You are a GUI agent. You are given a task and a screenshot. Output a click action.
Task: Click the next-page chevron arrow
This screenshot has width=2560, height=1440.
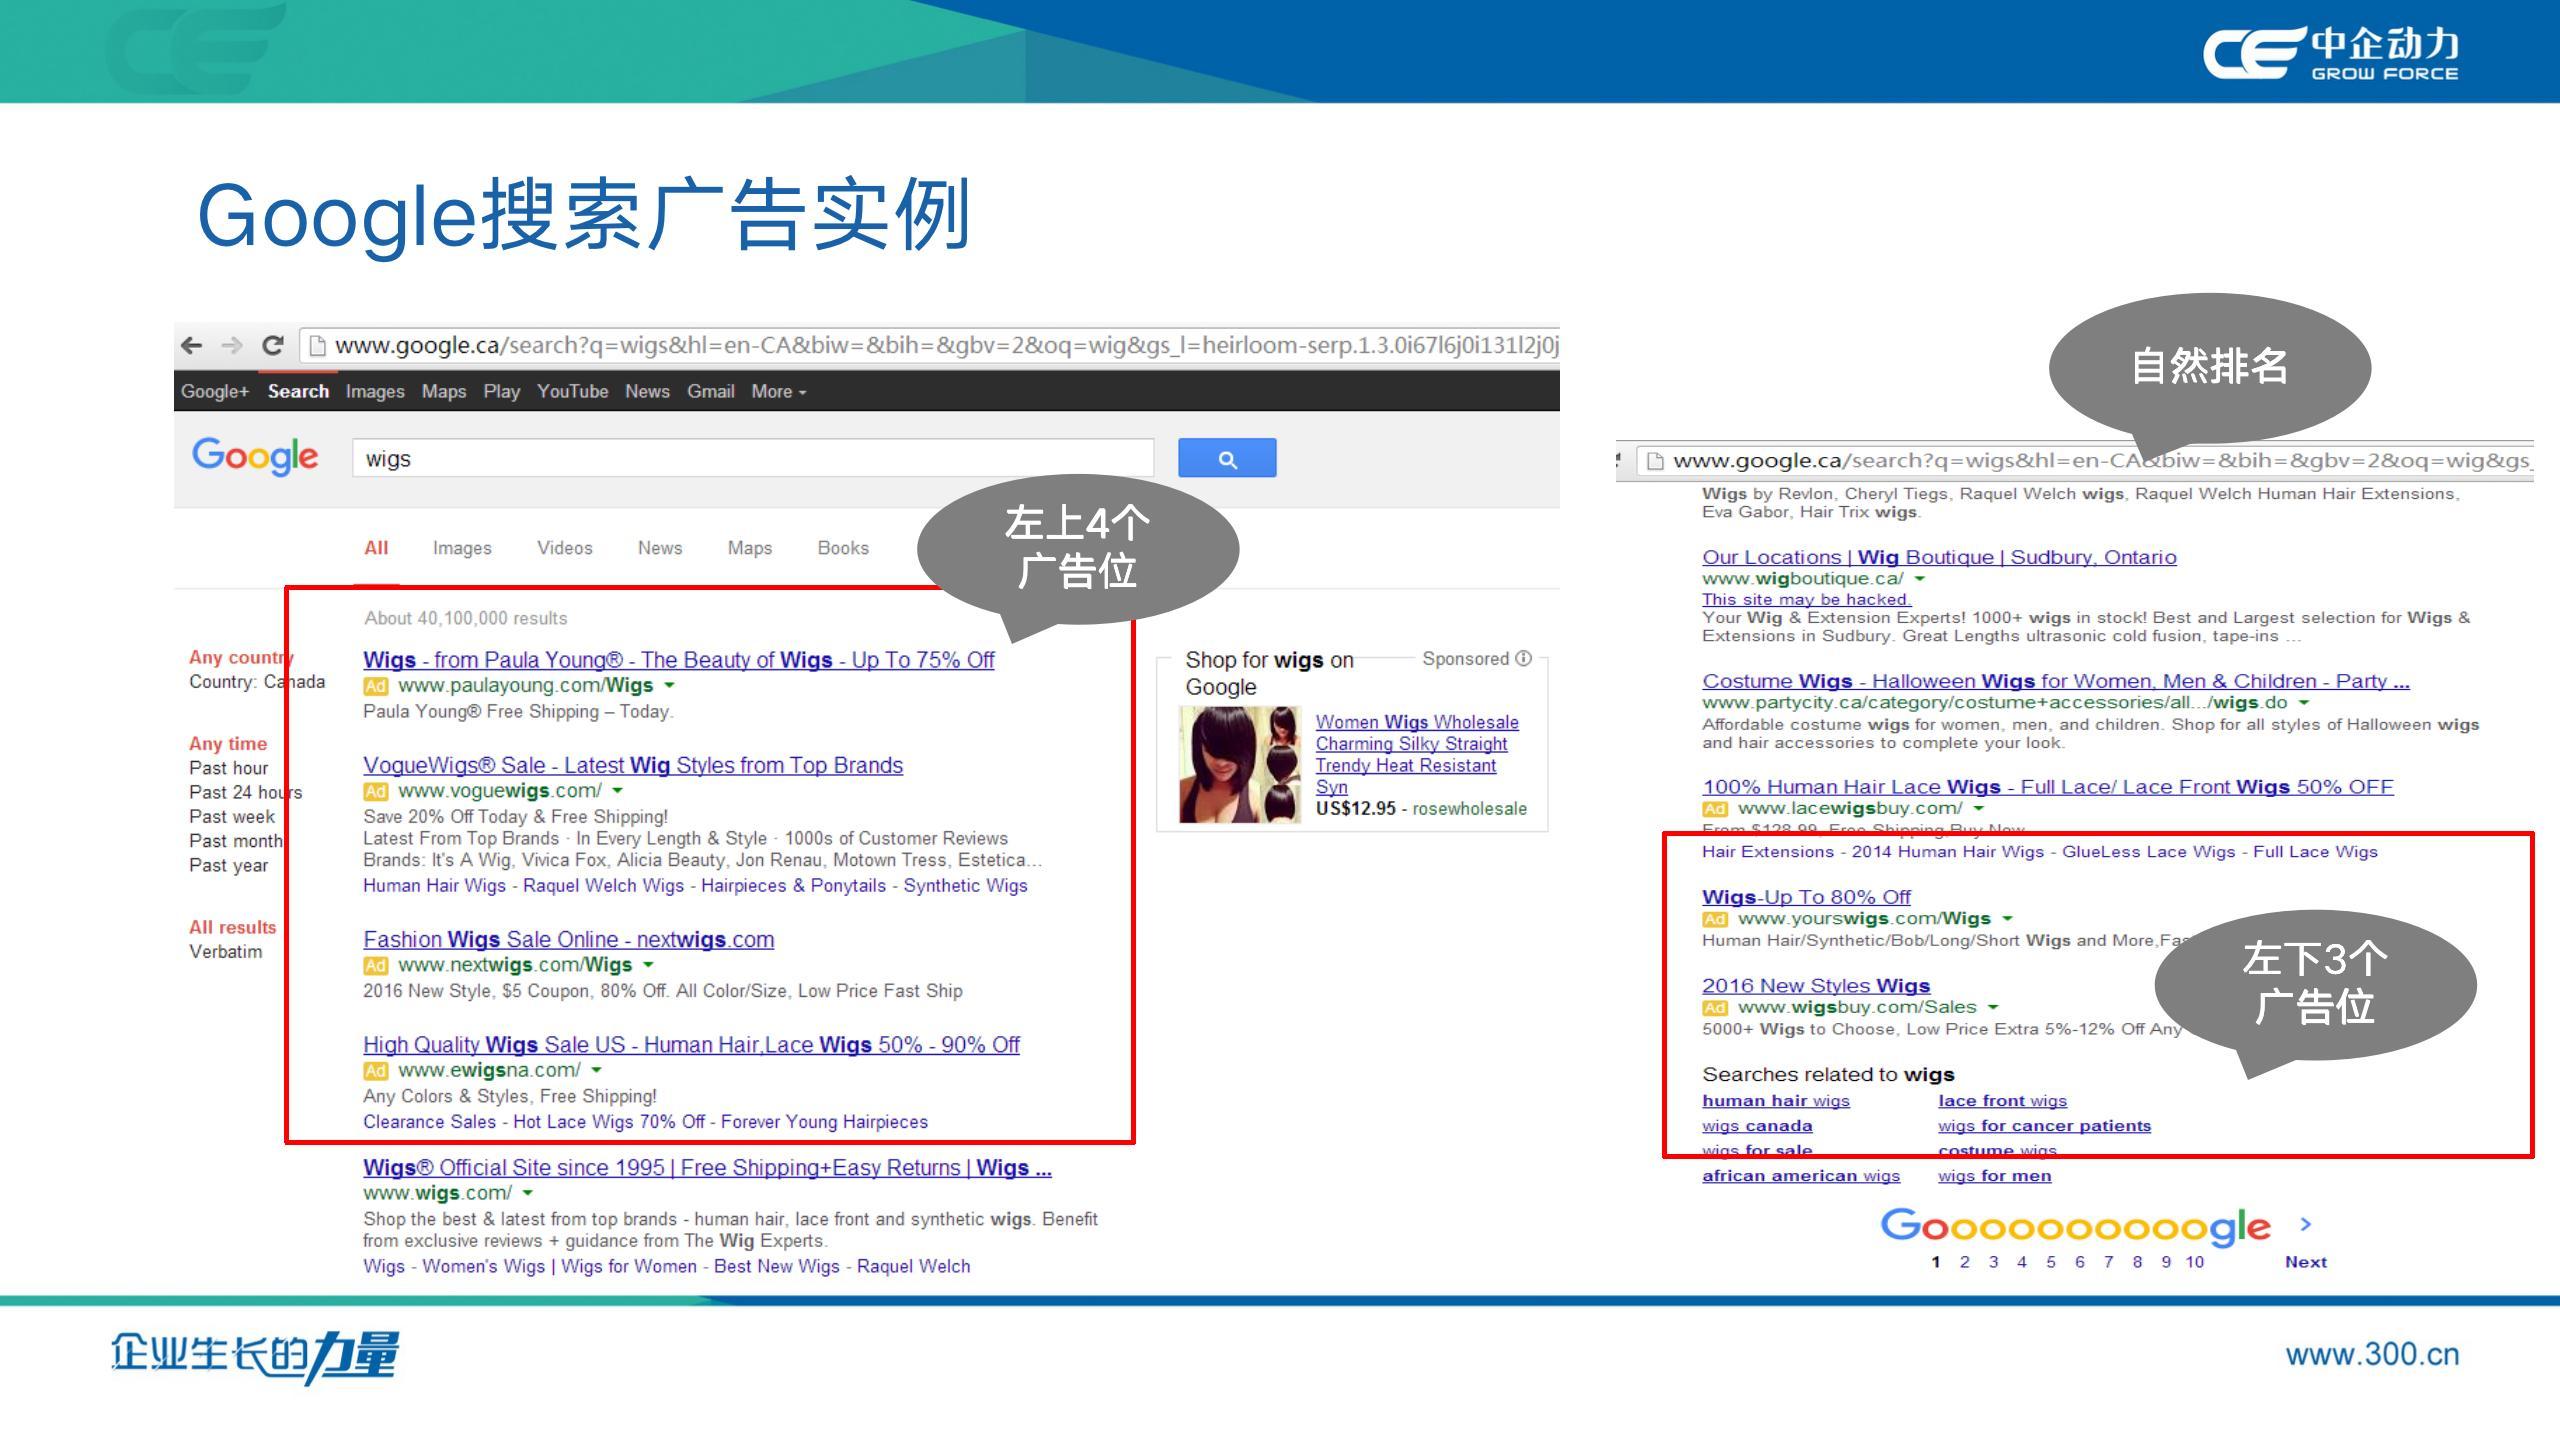(x=2306, y=1224)
